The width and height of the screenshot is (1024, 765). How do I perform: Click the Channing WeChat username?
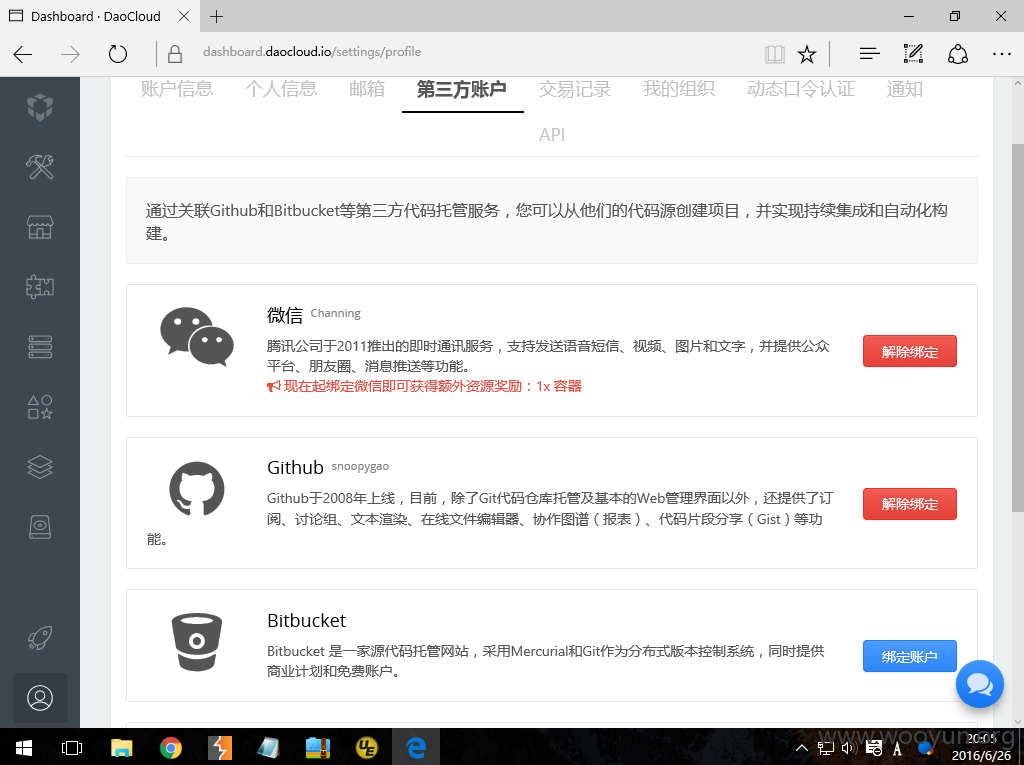click(336, 314)
